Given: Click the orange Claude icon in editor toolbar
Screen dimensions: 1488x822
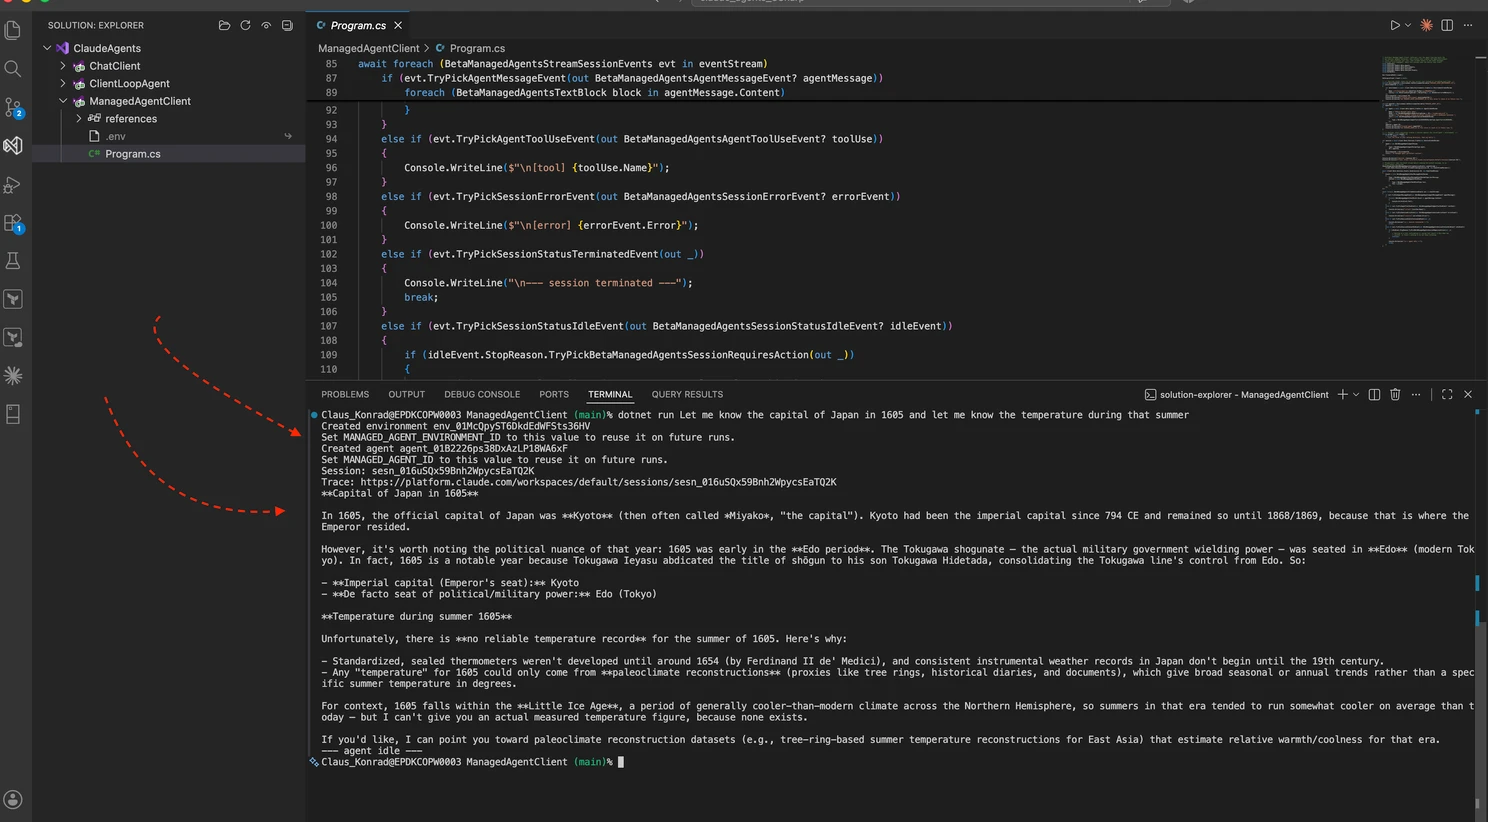Looking at the screenshot, I should click(x=1426, y=25).
